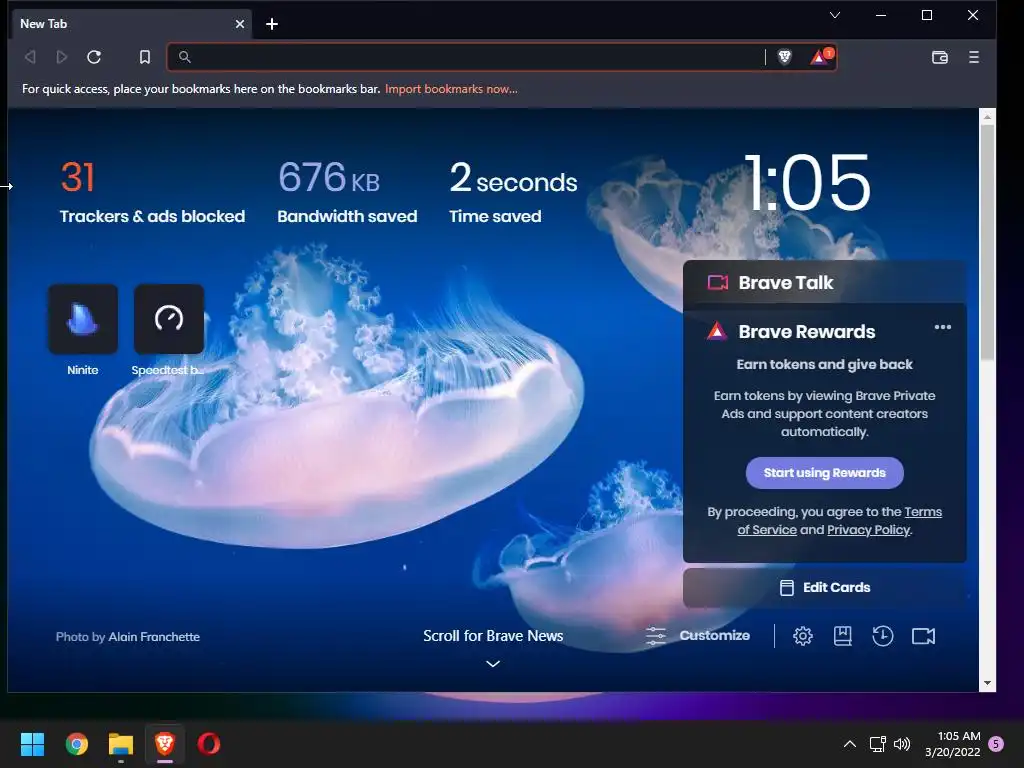Open settings gear icon at bottom
Viewport: 1024px width, 768px height.
(803, 635)
